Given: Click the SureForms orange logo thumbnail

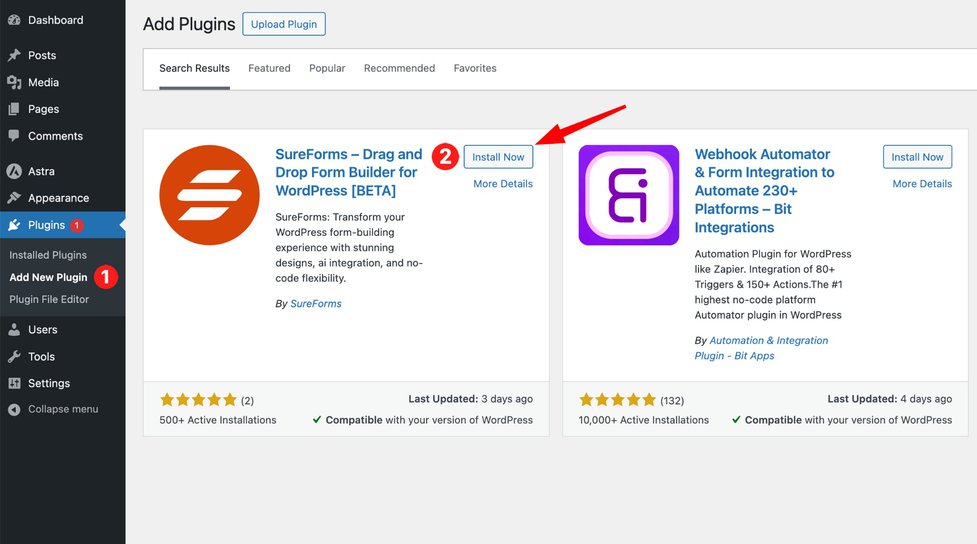Looking at the screenshot, I should pyautogui.click(x=209, y=195).
